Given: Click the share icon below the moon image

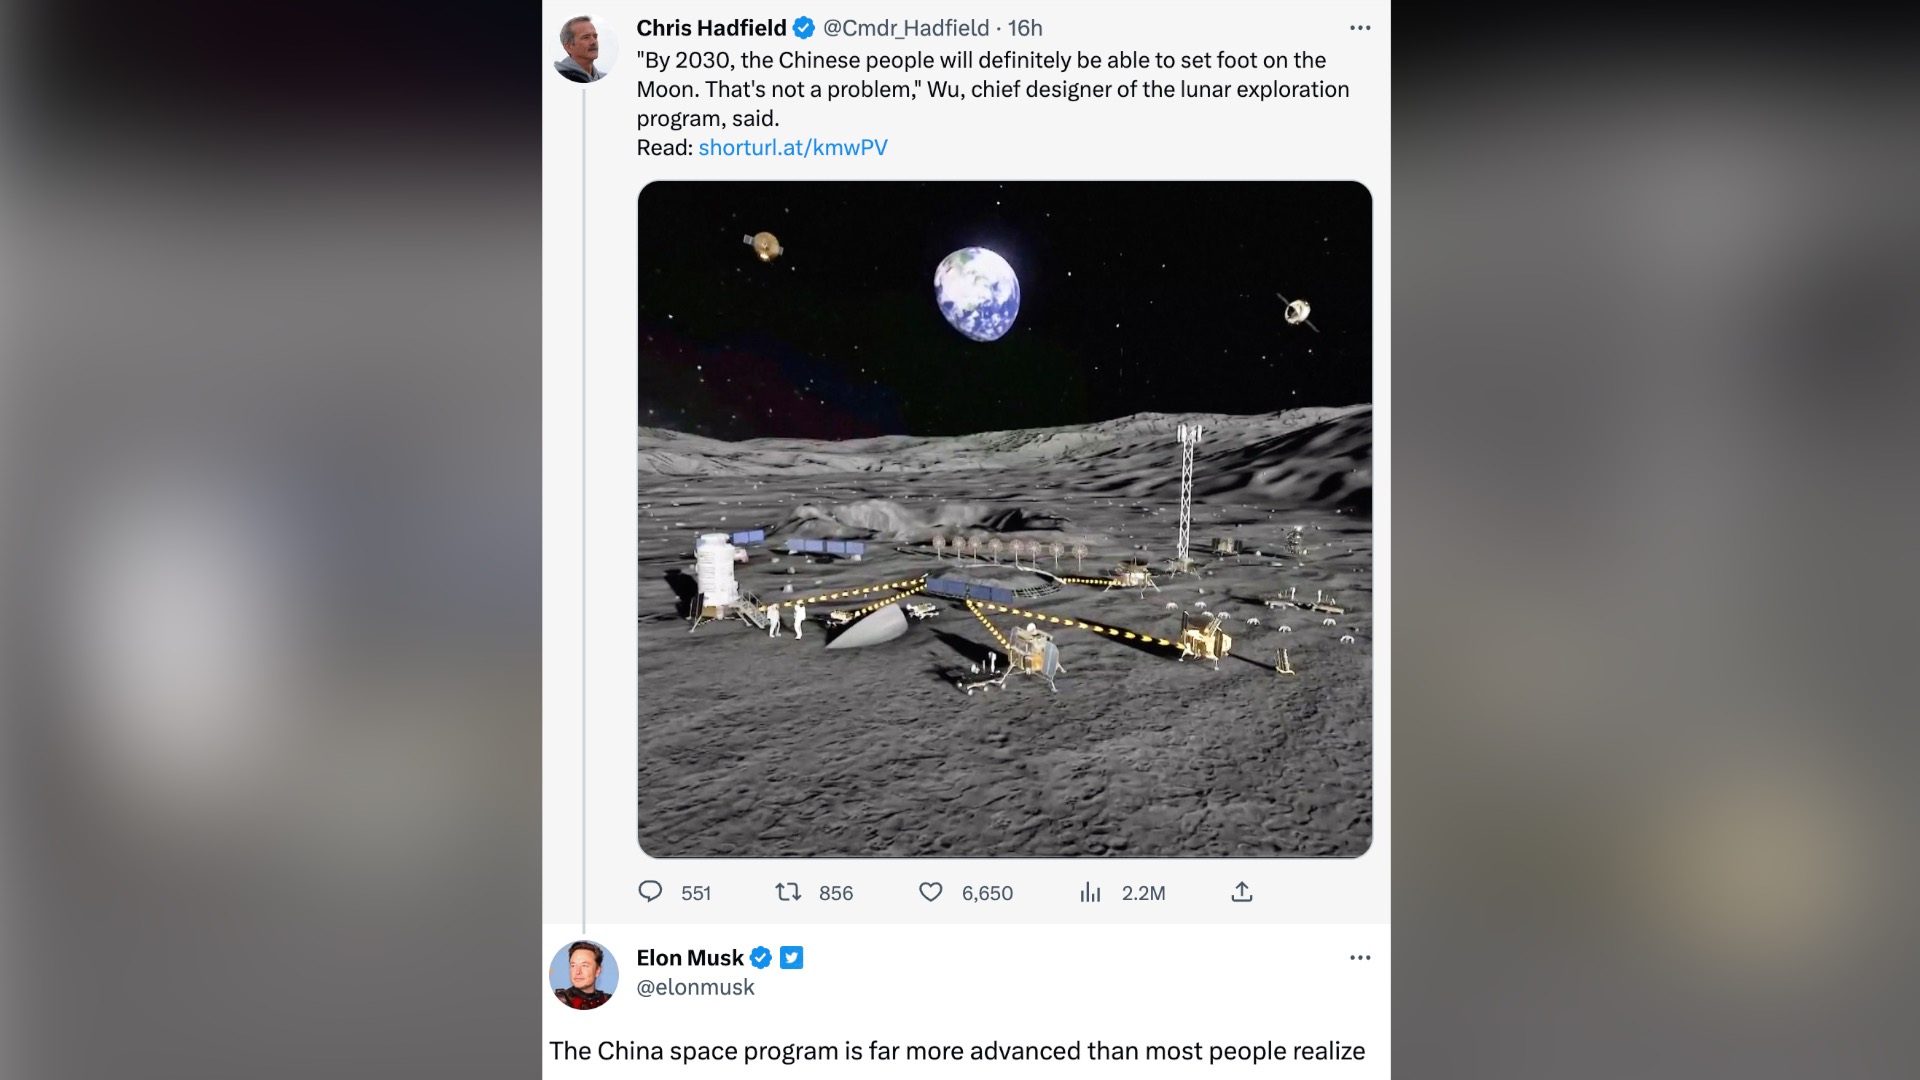Looking at the screenshot, I should coord(1241,892).
